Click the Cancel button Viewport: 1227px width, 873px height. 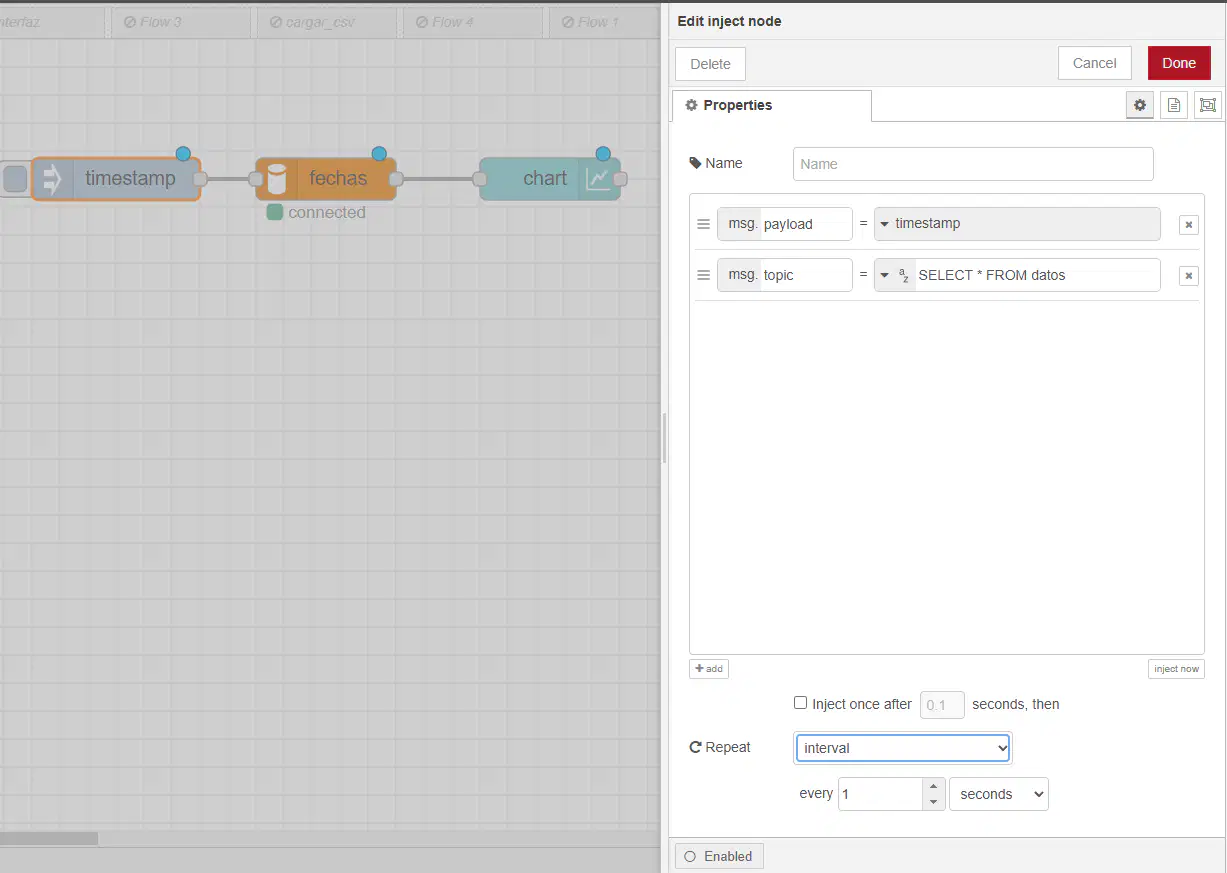(1094, 63)
